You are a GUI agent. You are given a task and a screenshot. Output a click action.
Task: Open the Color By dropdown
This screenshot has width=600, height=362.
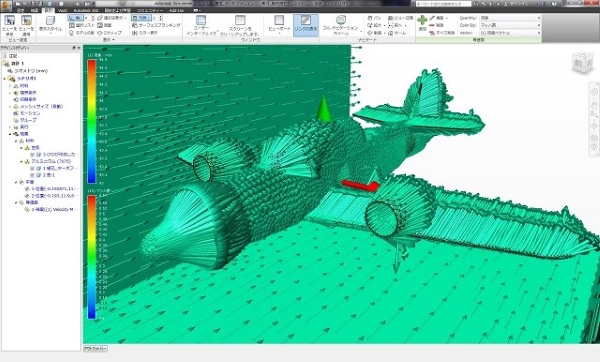click(510, 25)
